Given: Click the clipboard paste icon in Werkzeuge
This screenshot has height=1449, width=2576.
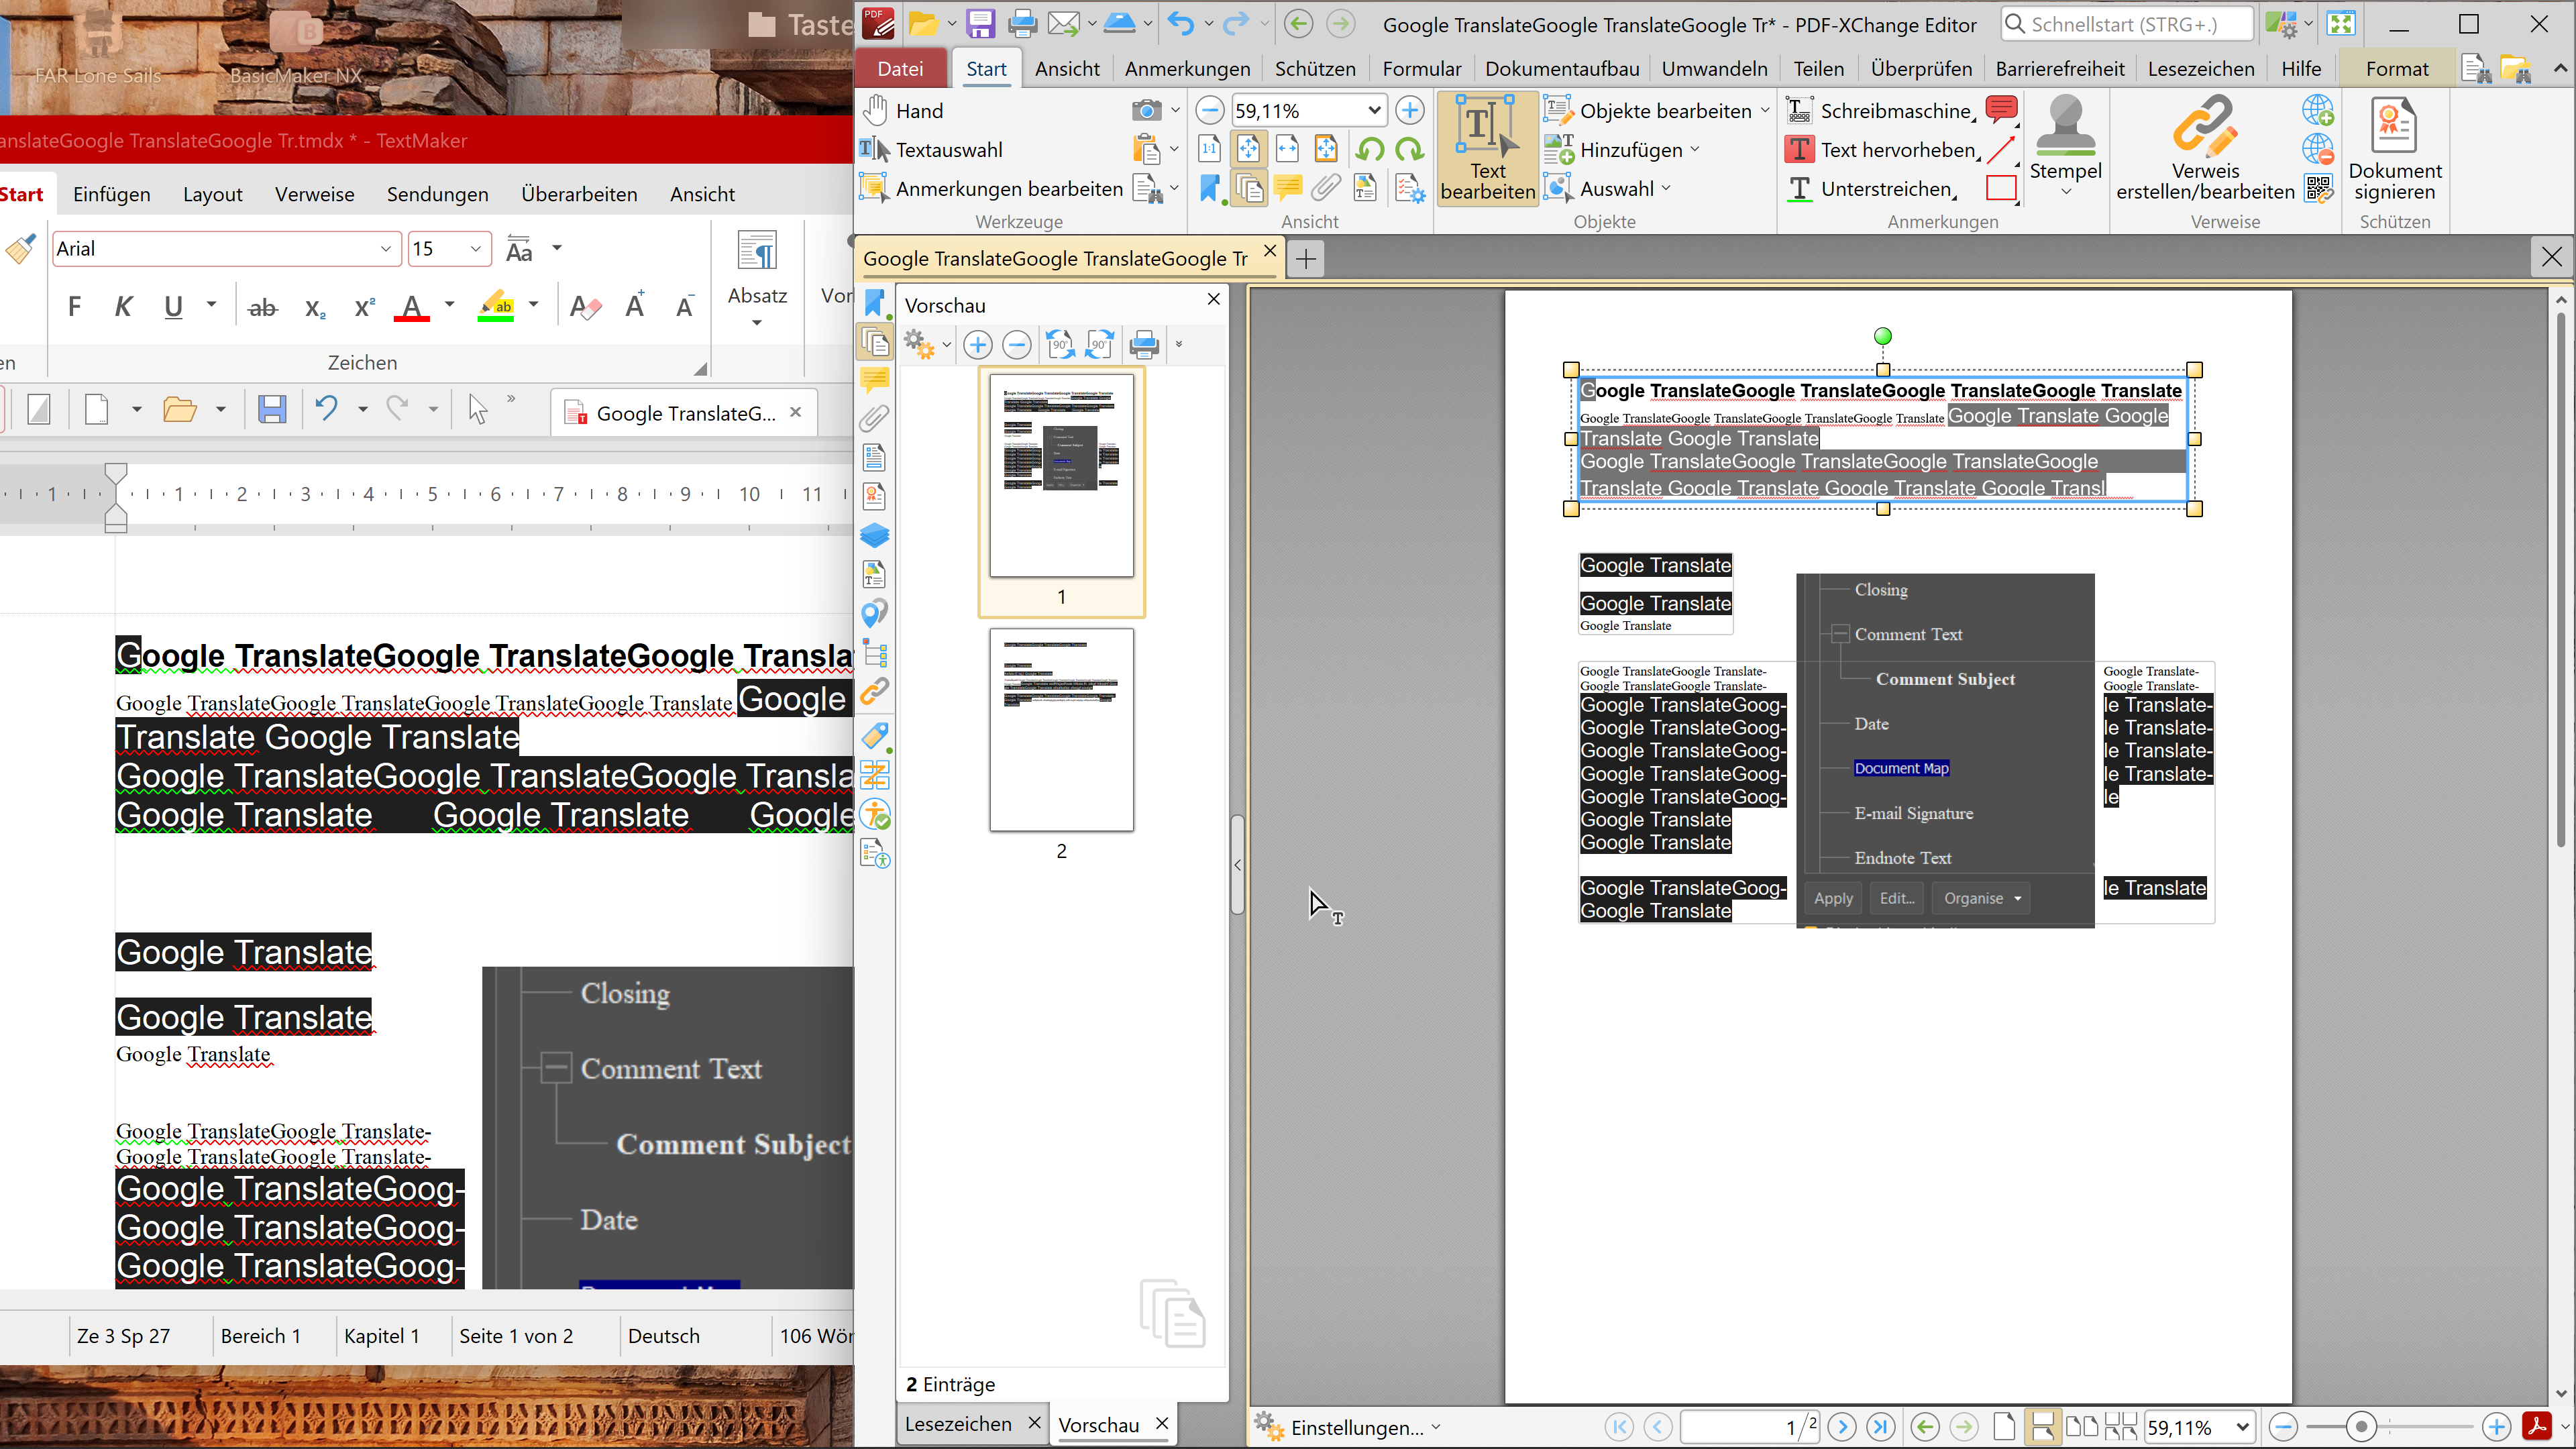Looking at the screenshot, I should [x=1146, y=150].
